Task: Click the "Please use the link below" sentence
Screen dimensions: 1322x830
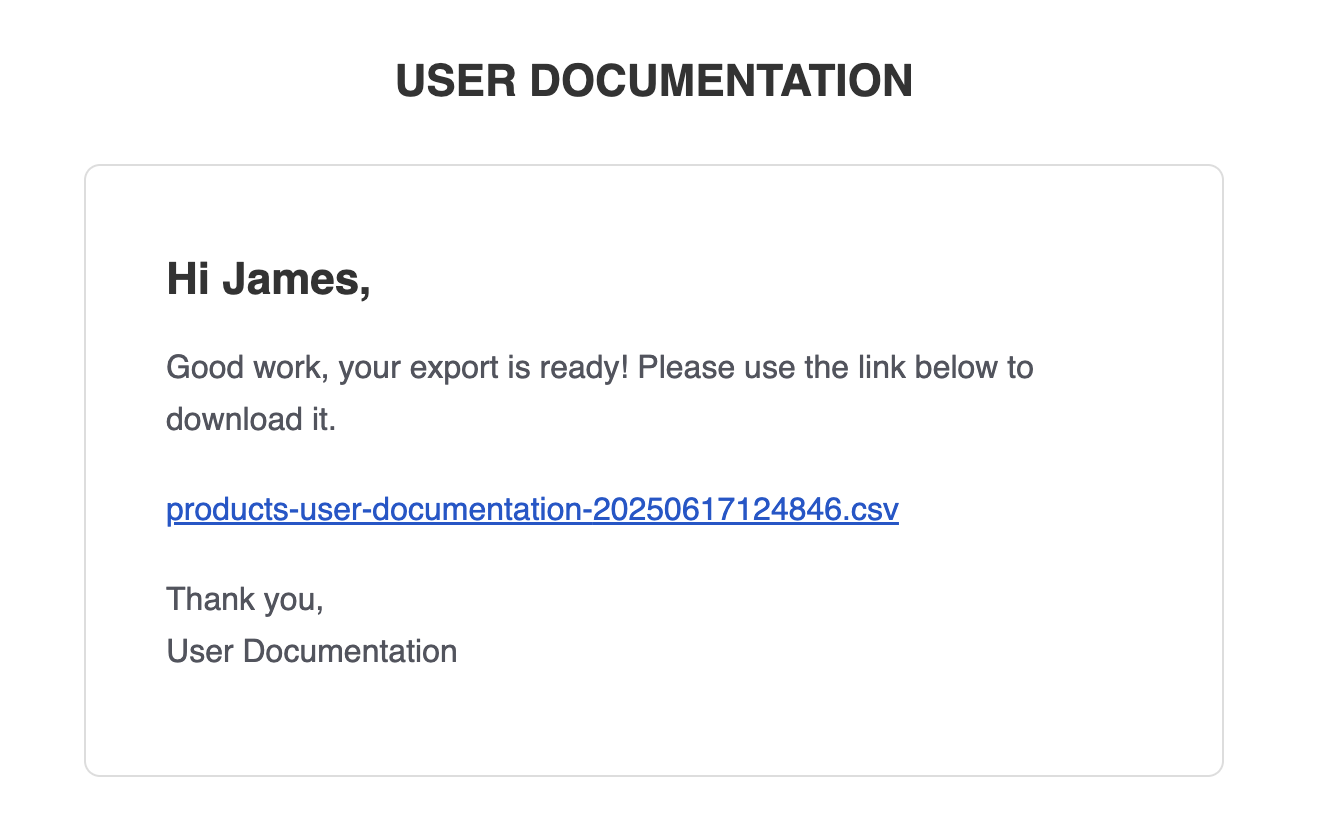Action: 835,368
